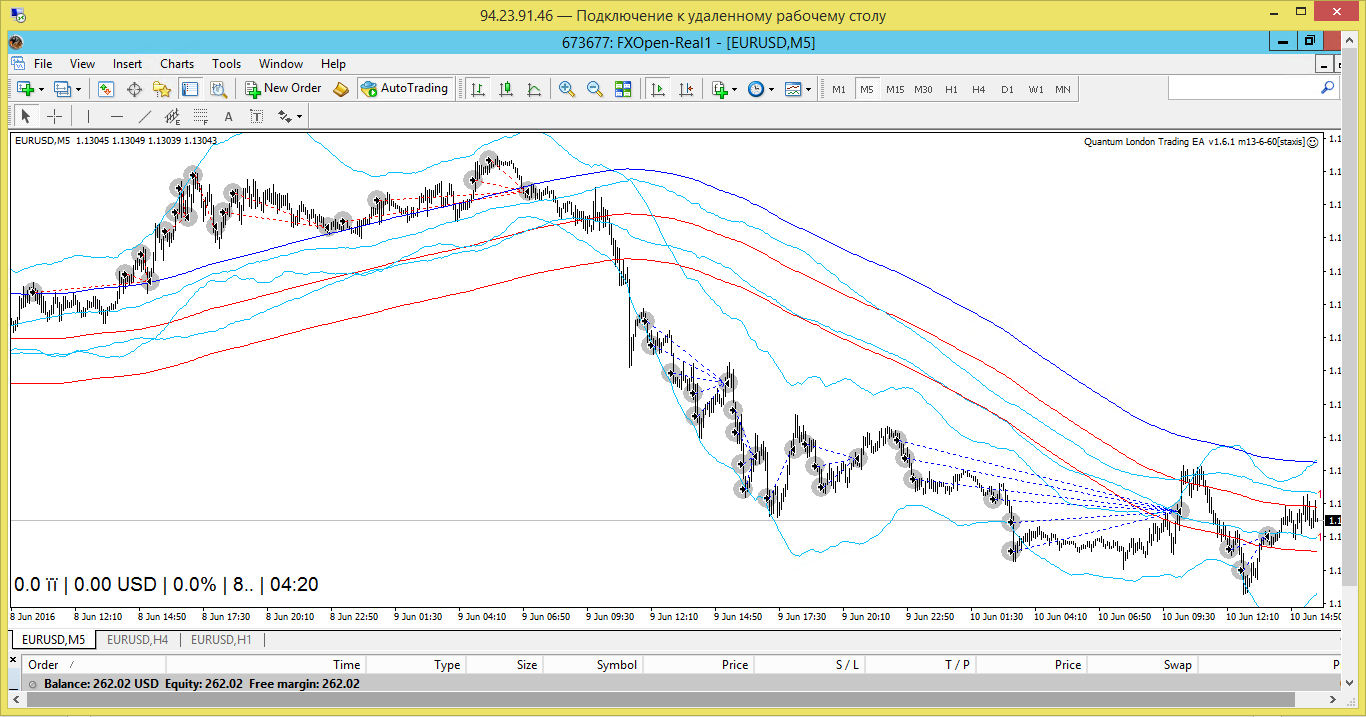Expand the Templates dropdown arrow
The height and width of the screenshot is (717, 1366).
point(808,89)
